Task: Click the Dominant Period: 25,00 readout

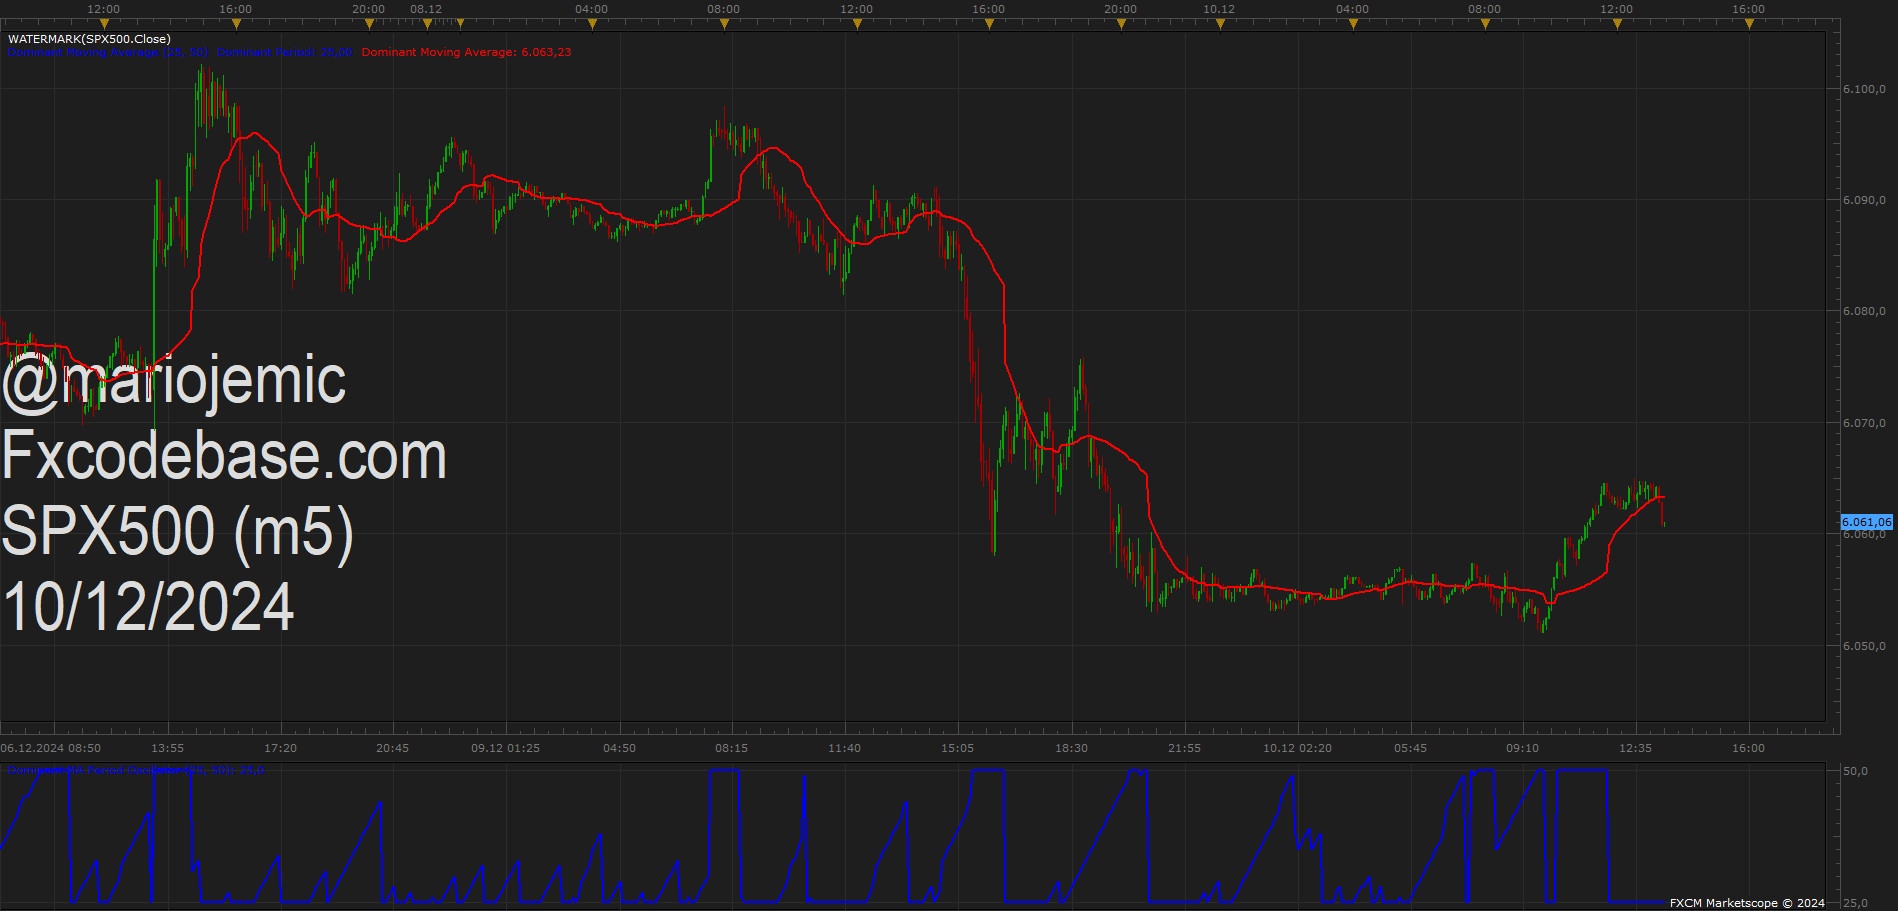Action: coord(284,52)
